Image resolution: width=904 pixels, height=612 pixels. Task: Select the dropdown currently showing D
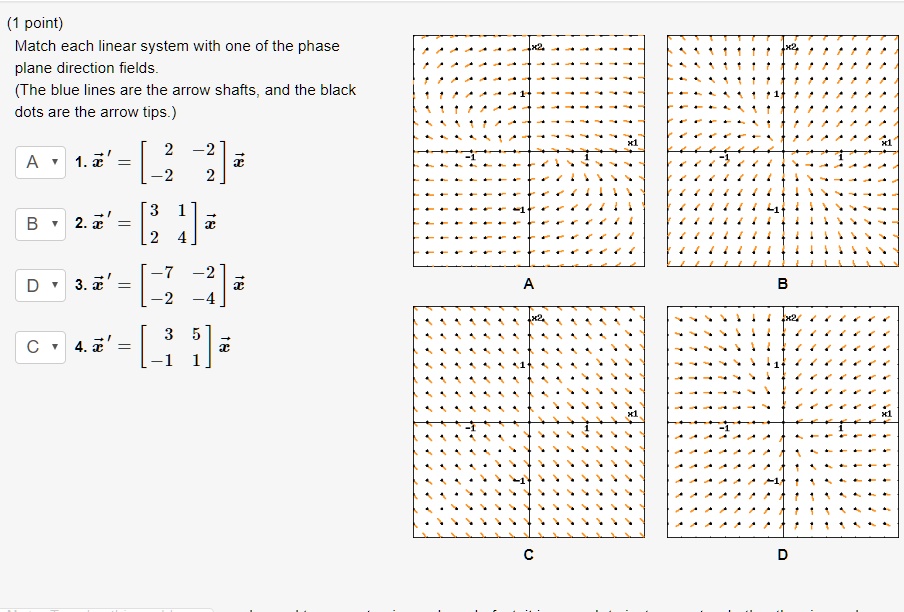[x=38, y=286]
